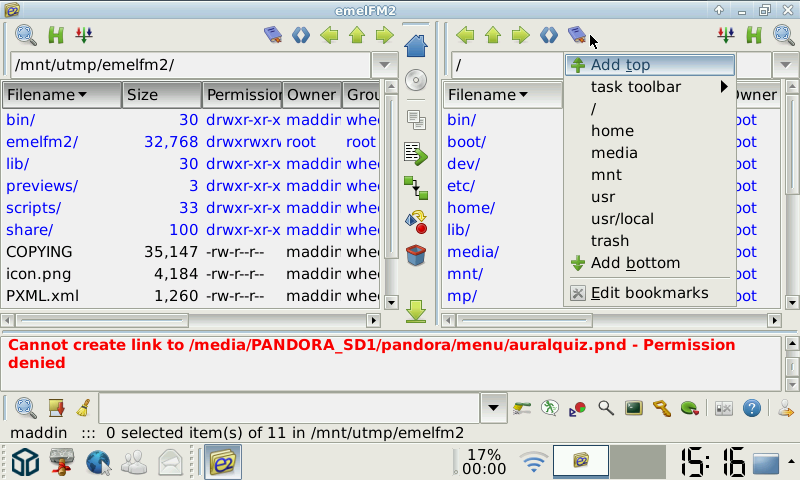Screen dimensions: 800x480
Task: Select Add top bookmark entry
Action: [x=650, y=65]
